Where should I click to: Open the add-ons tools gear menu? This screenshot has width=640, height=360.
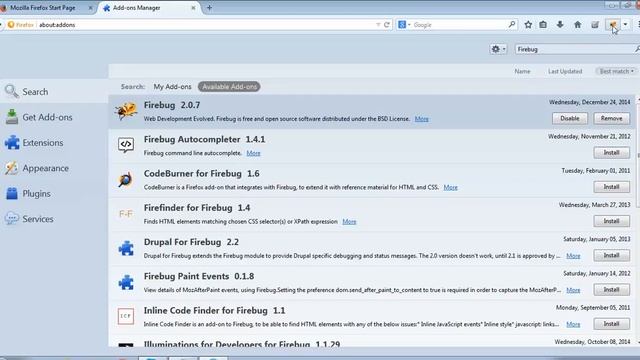pos(498,49)
